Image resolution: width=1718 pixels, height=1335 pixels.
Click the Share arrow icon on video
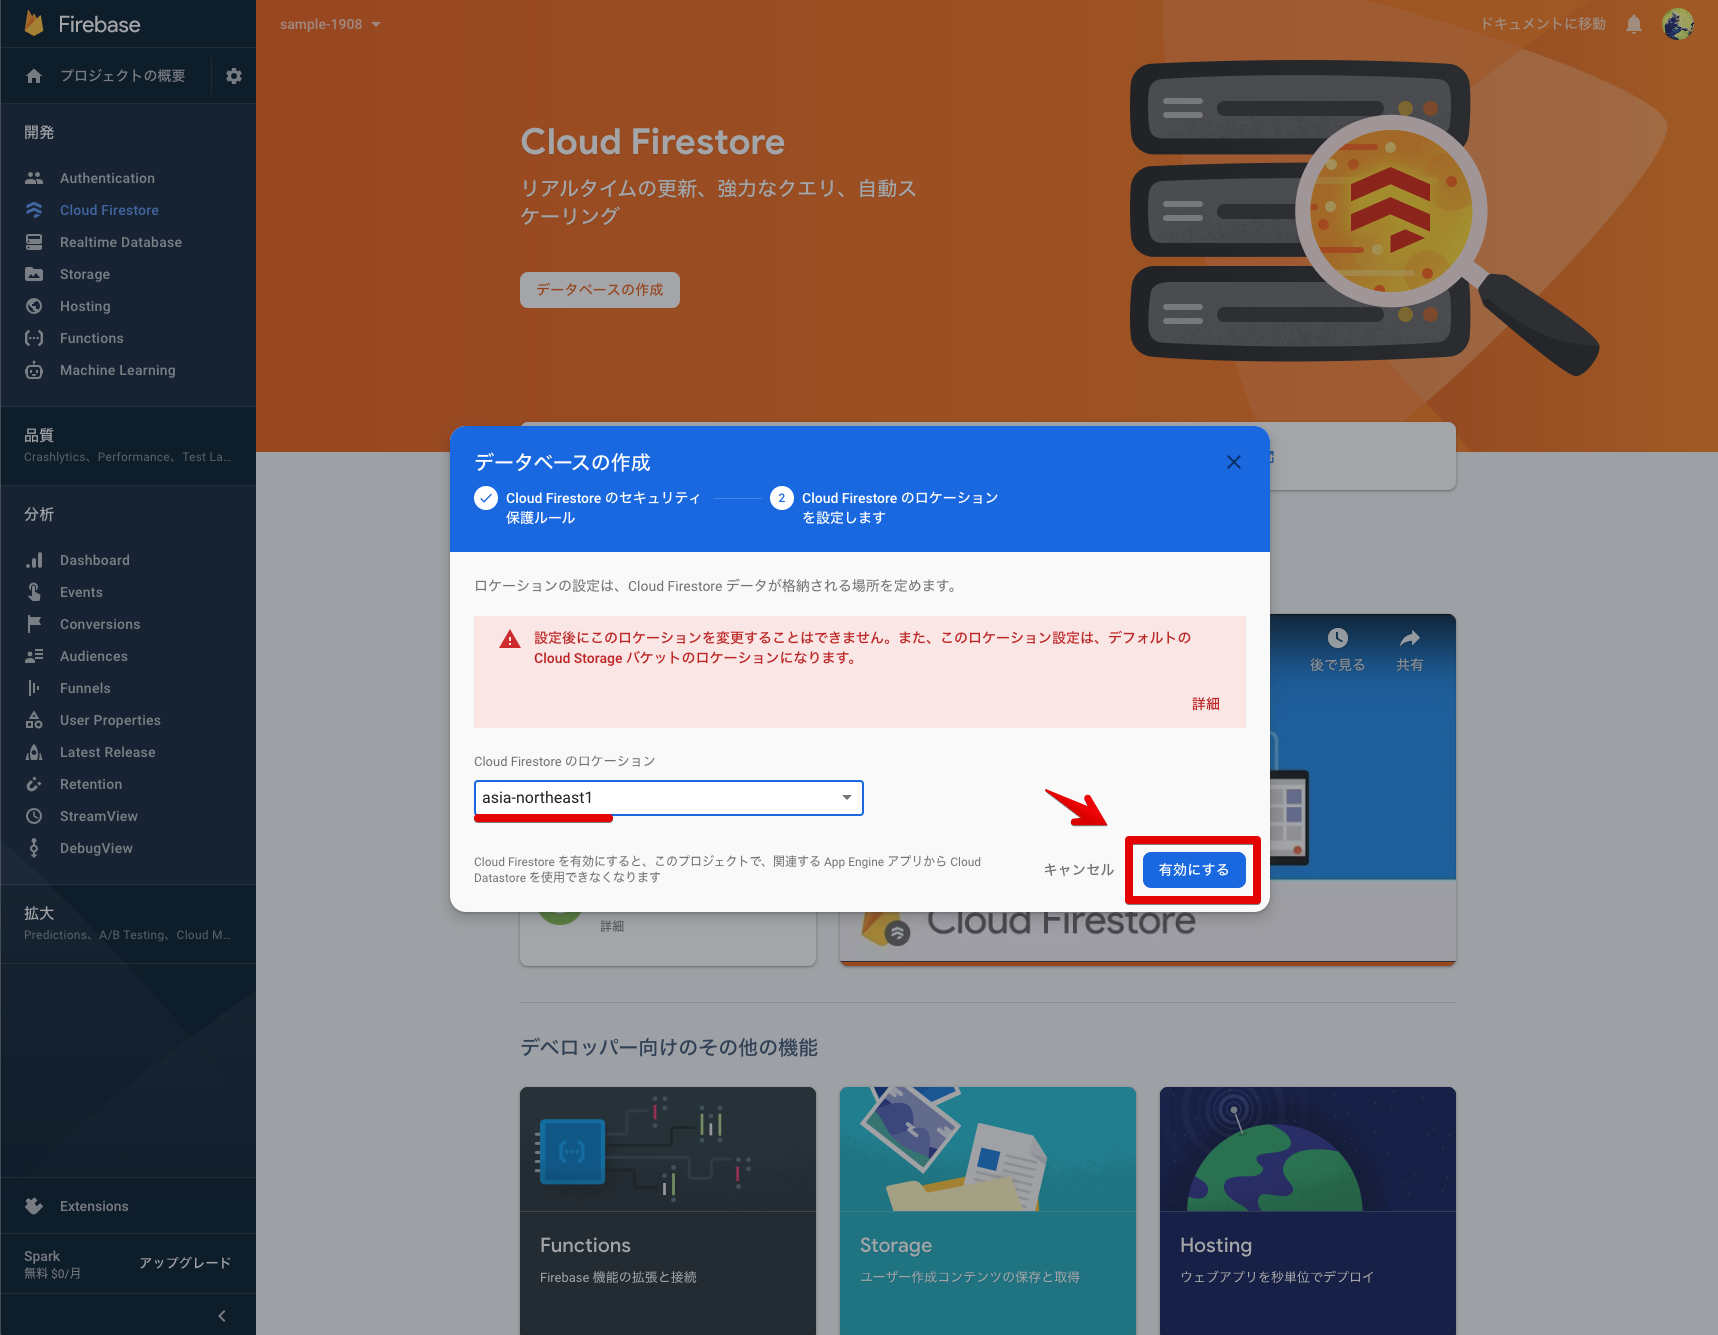tap(1410, 638)
